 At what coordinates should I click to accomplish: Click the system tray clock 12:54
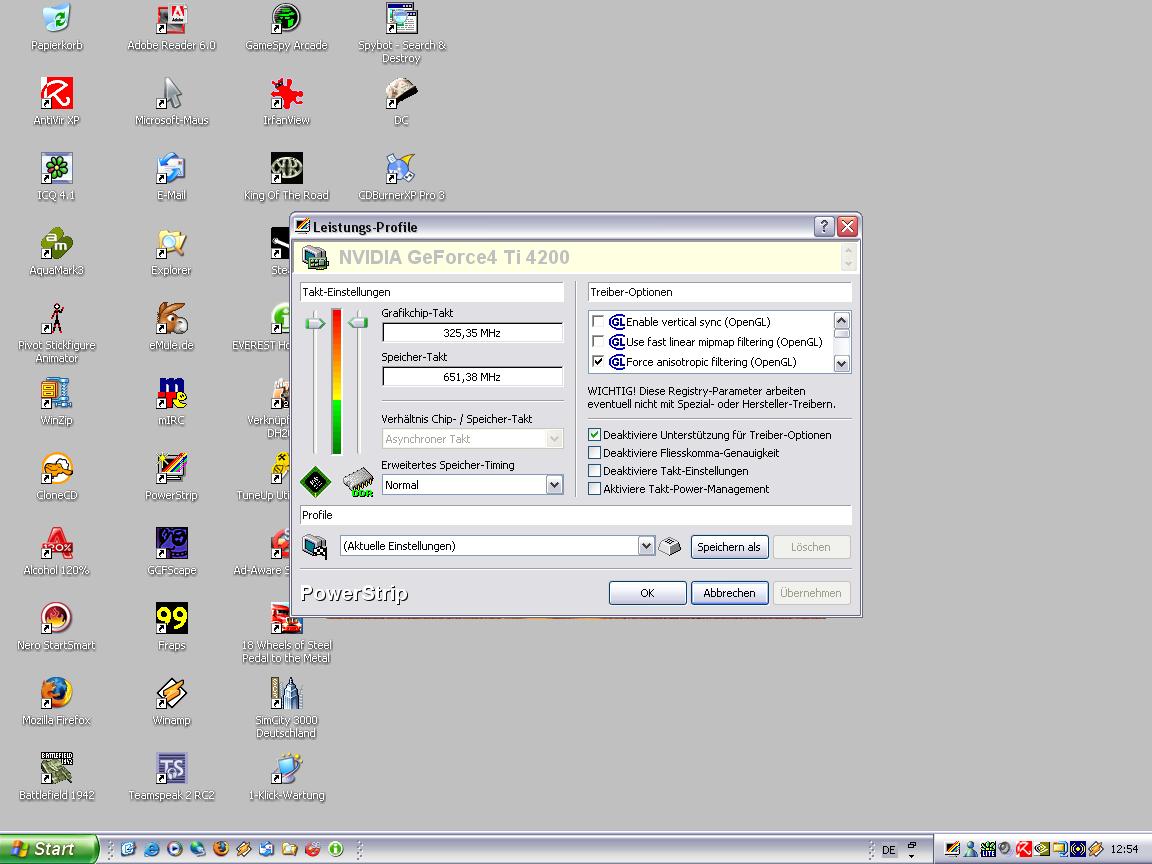[1124, 849]
